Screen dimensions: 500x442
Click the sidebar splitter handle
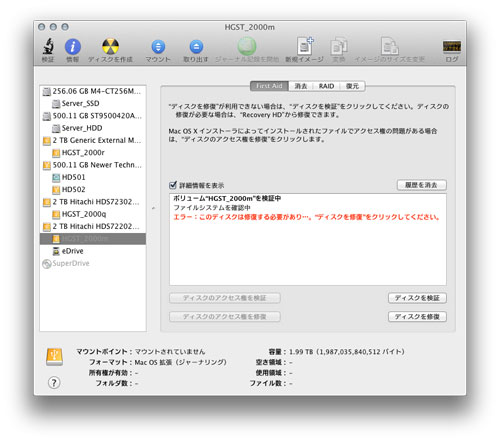pos(153,208)
